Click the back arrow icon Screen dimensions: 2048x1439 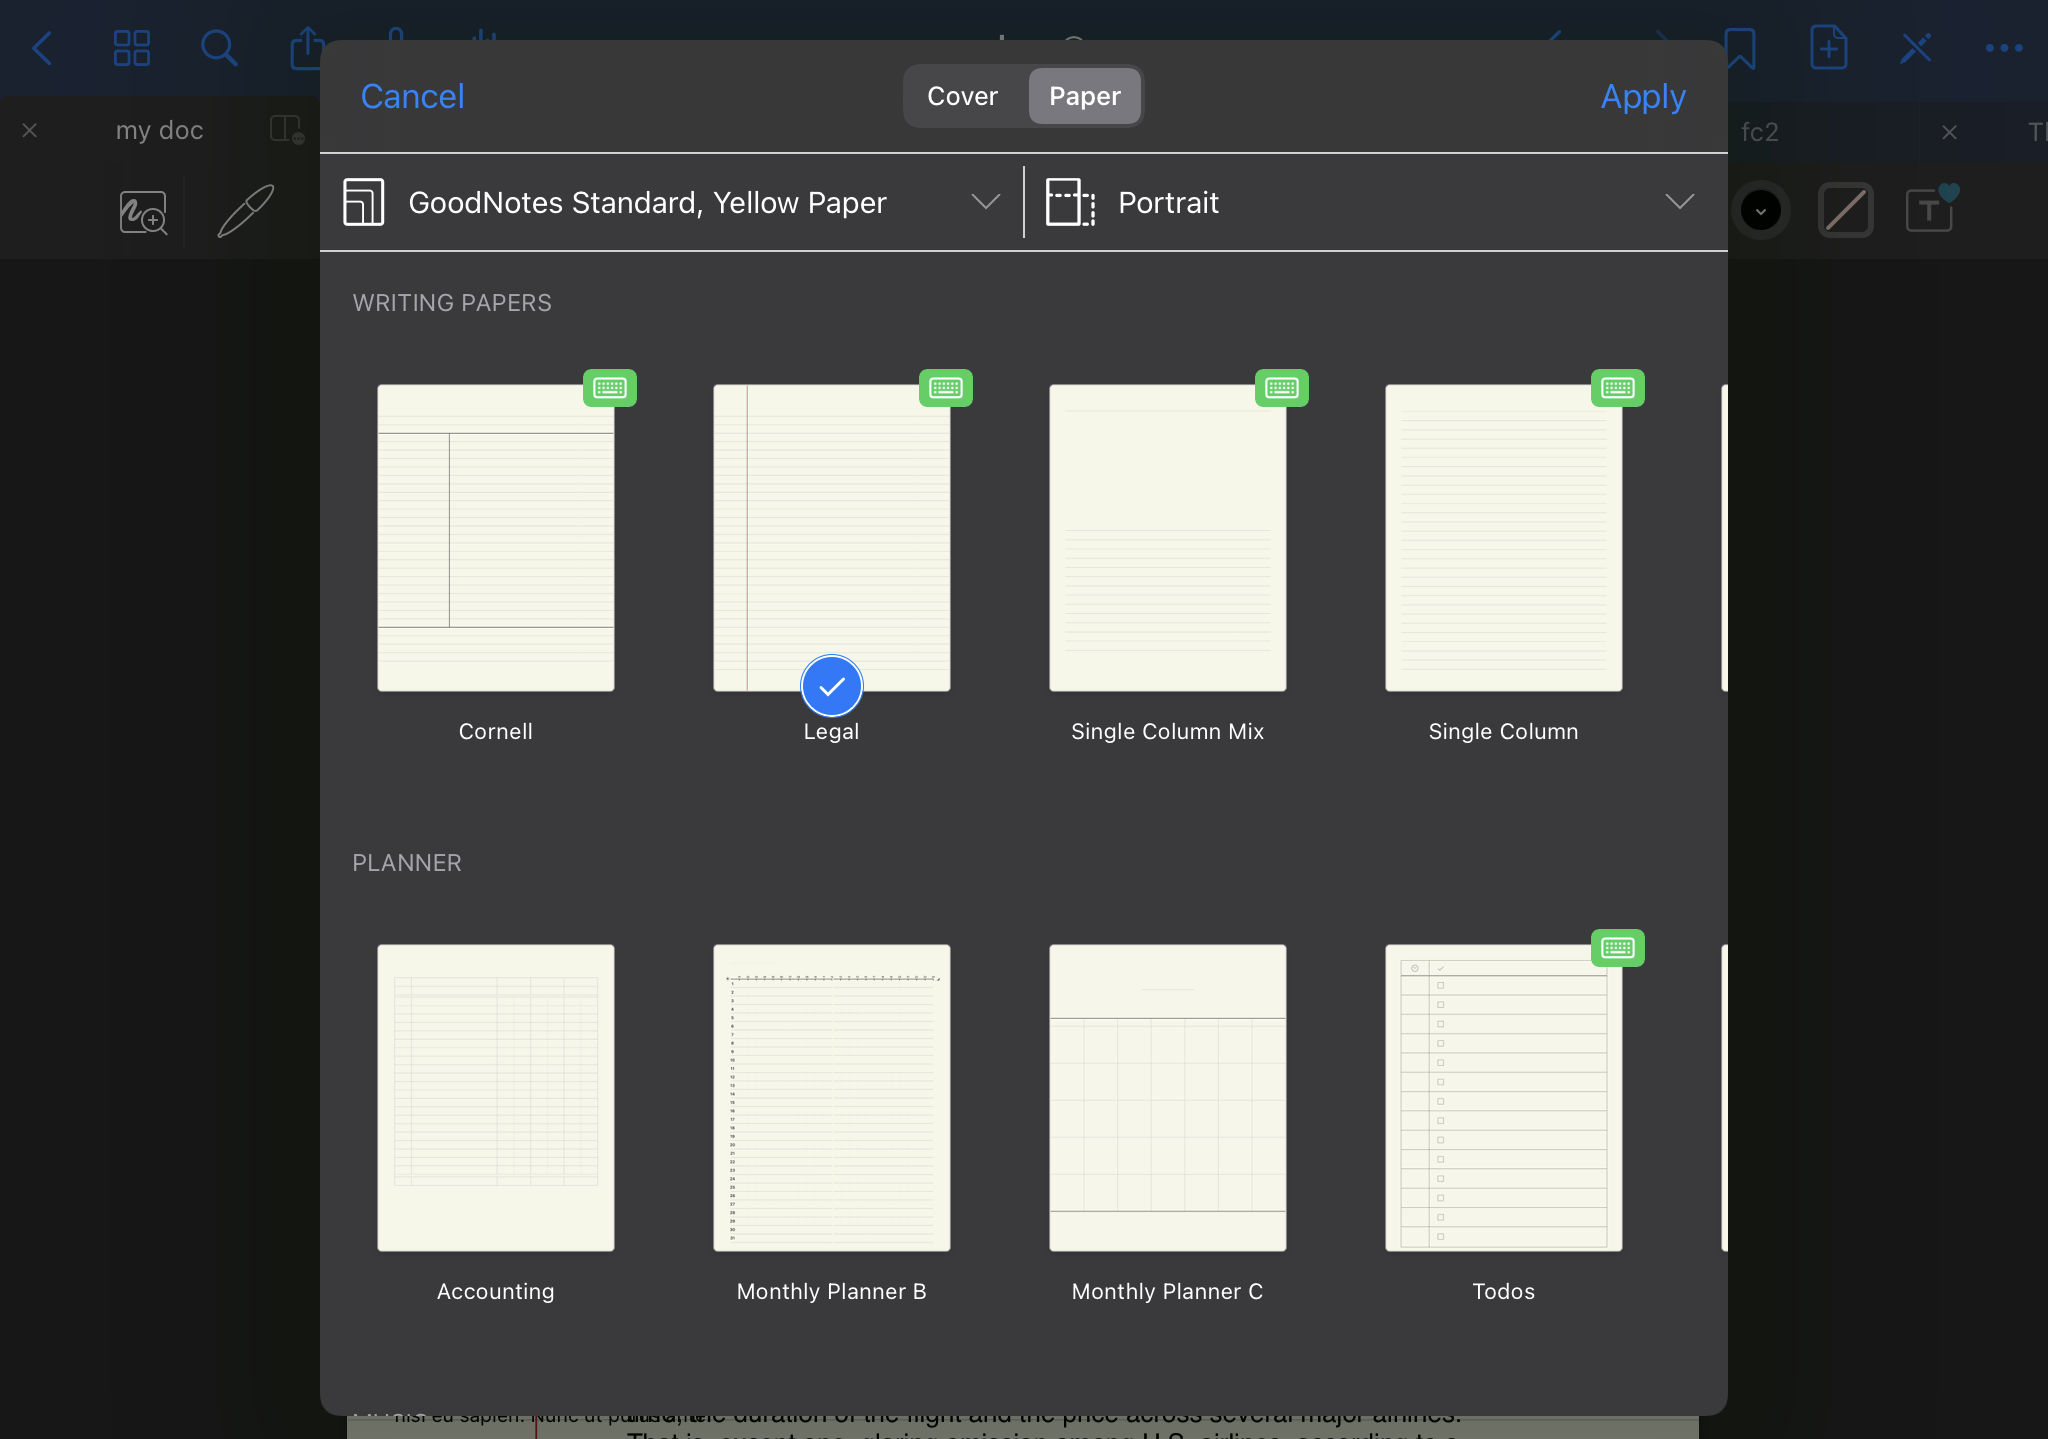(43, 48)
